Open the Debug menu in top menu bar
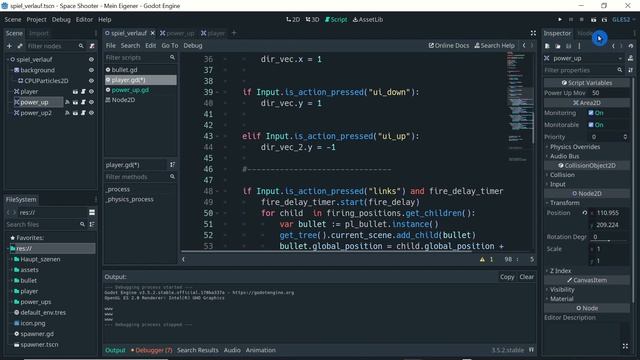This screenshot has width=640, height=360. [61, 19]
